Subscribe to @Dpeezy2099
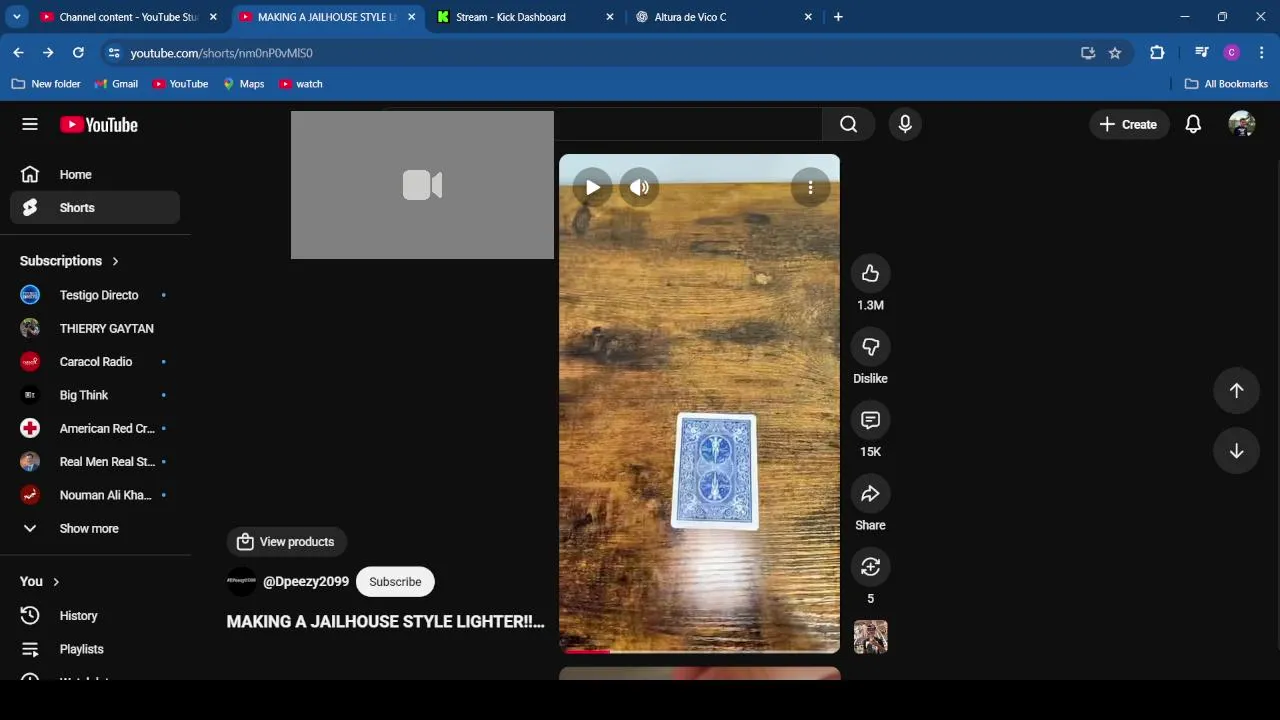 pos(395,582)
